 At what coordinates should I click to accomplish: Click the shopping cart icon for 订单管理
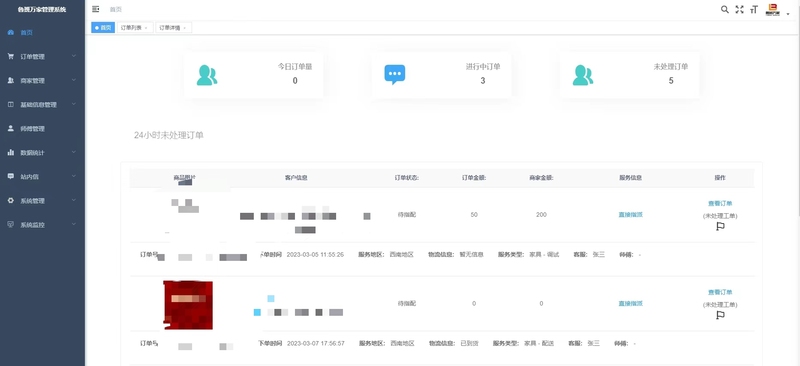(11, 57)
